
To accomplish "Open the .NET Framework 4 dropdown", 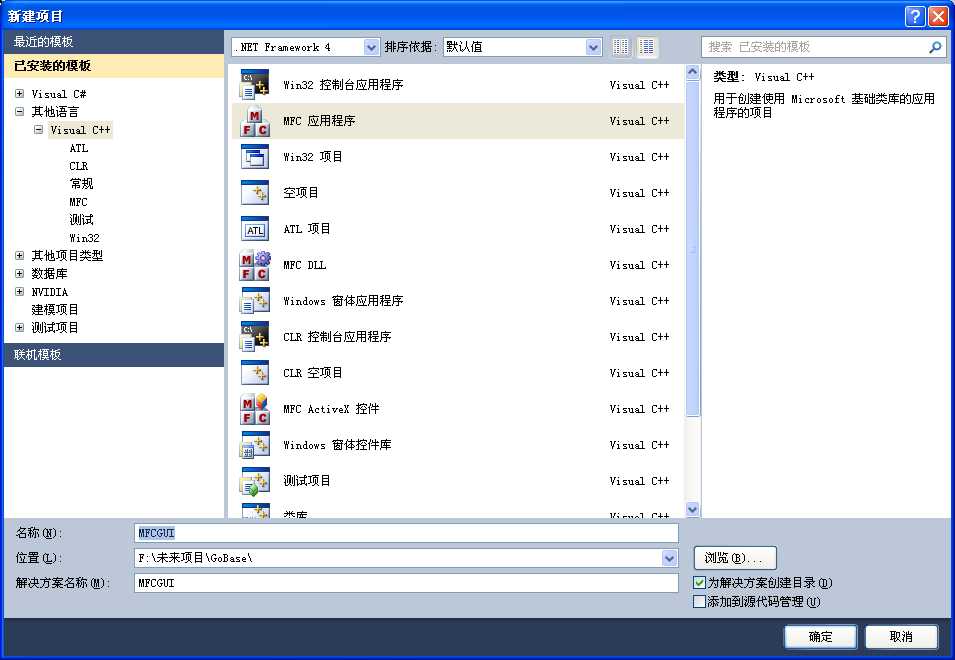I will pyautogui.click(x=372, y=47).
